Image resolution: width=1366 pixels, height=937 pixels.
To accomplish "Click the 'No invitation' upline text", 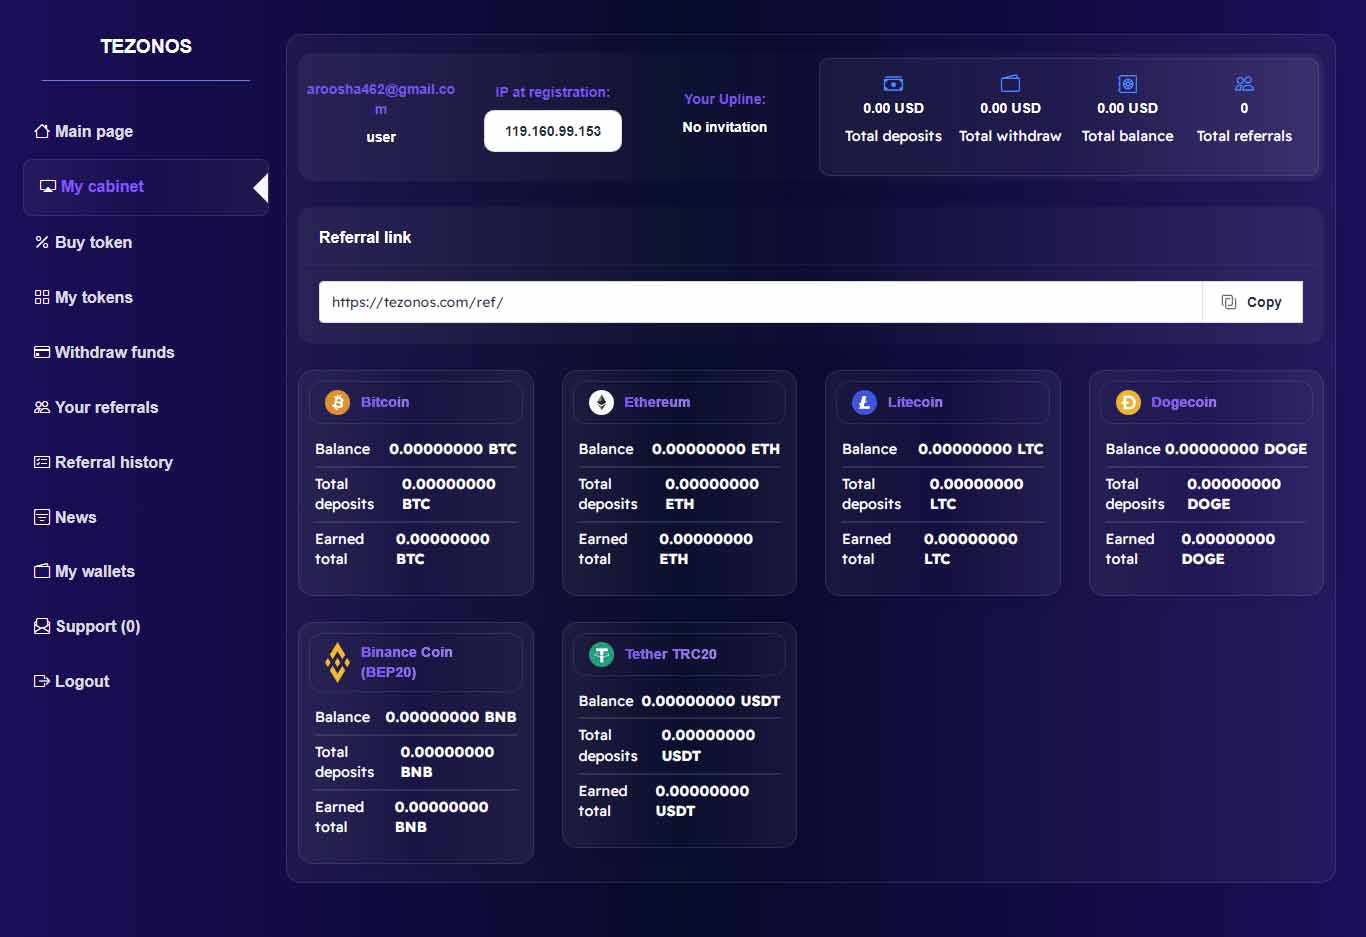I will [725, 127].
